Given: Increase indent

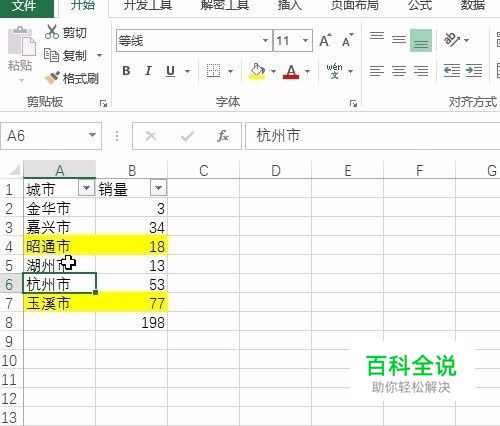Looking at the screenshot, I should (x=474, y=71).
